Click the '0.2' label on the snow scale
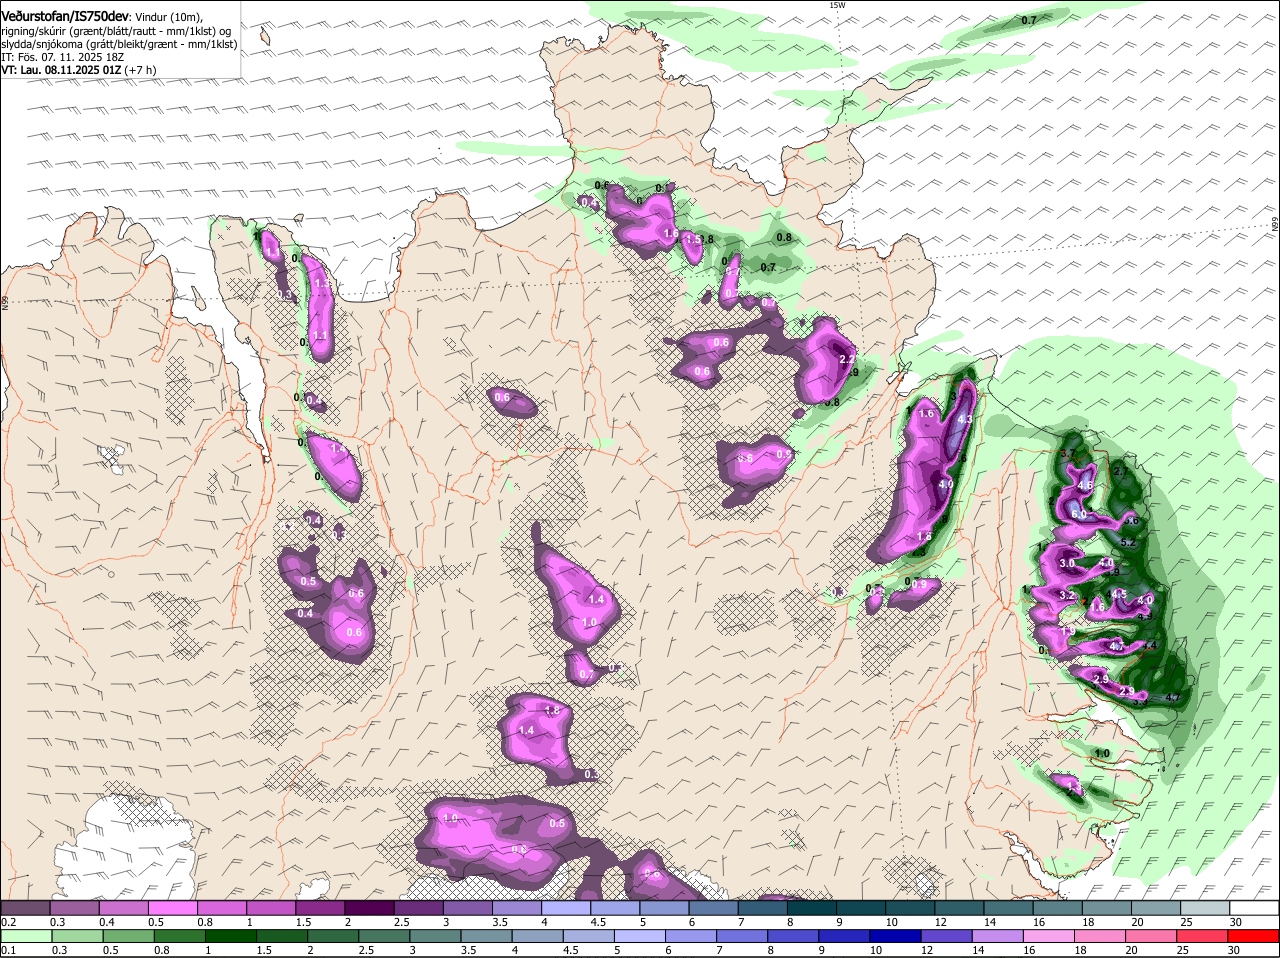Screen dimensions: 1280x958 click(8, 922)
